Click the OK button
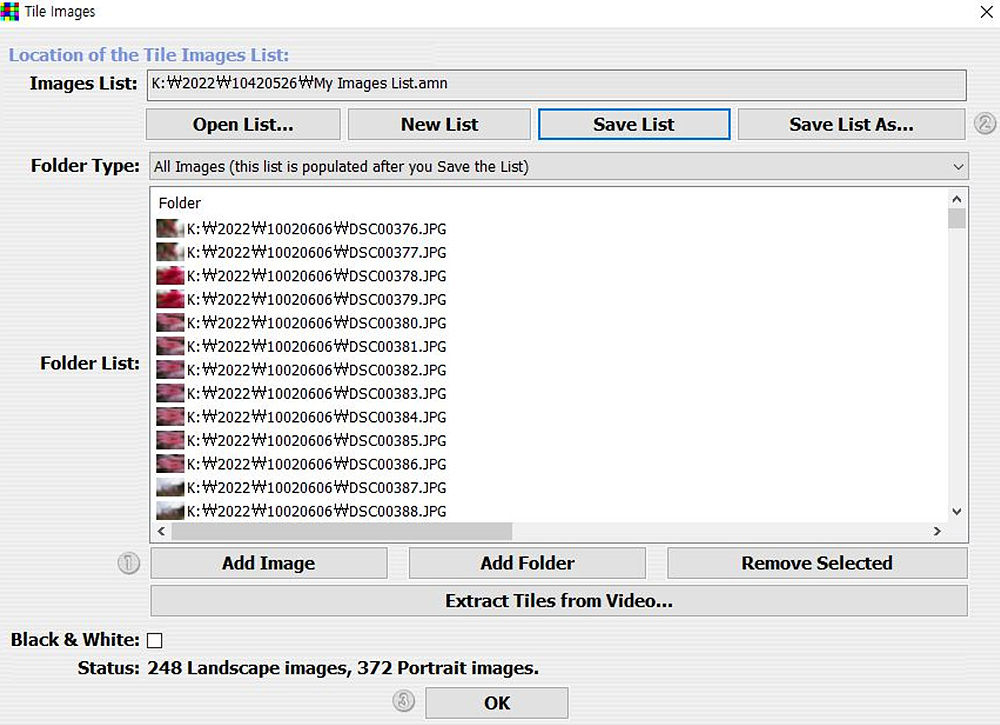1000x725 pixels. (x=497, y=703)
